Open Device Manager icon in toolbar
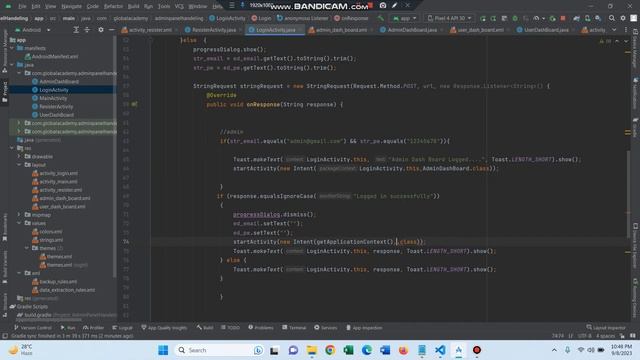 [587, 18]
